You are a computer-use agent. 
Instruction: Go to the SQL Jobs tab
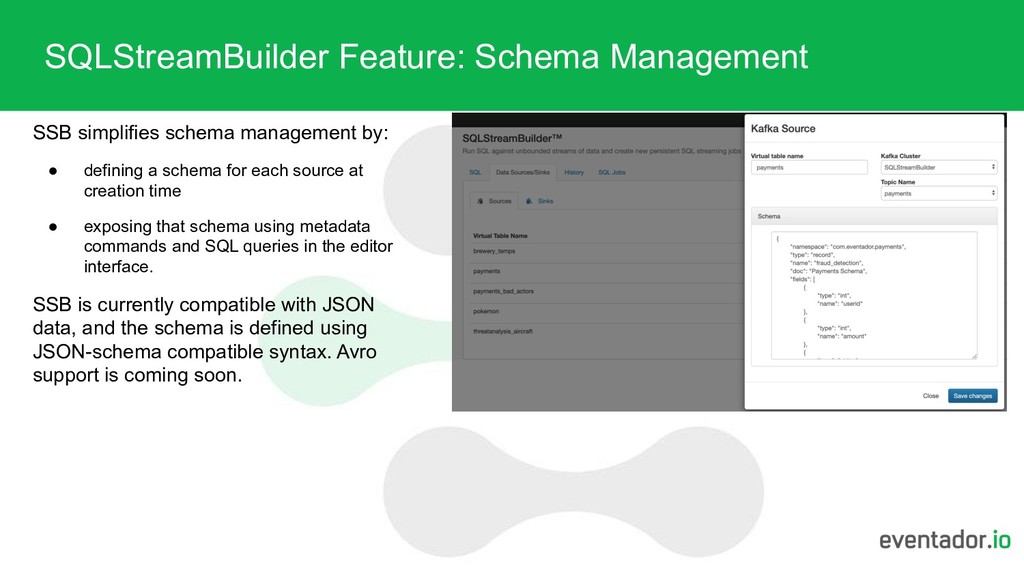612,172
